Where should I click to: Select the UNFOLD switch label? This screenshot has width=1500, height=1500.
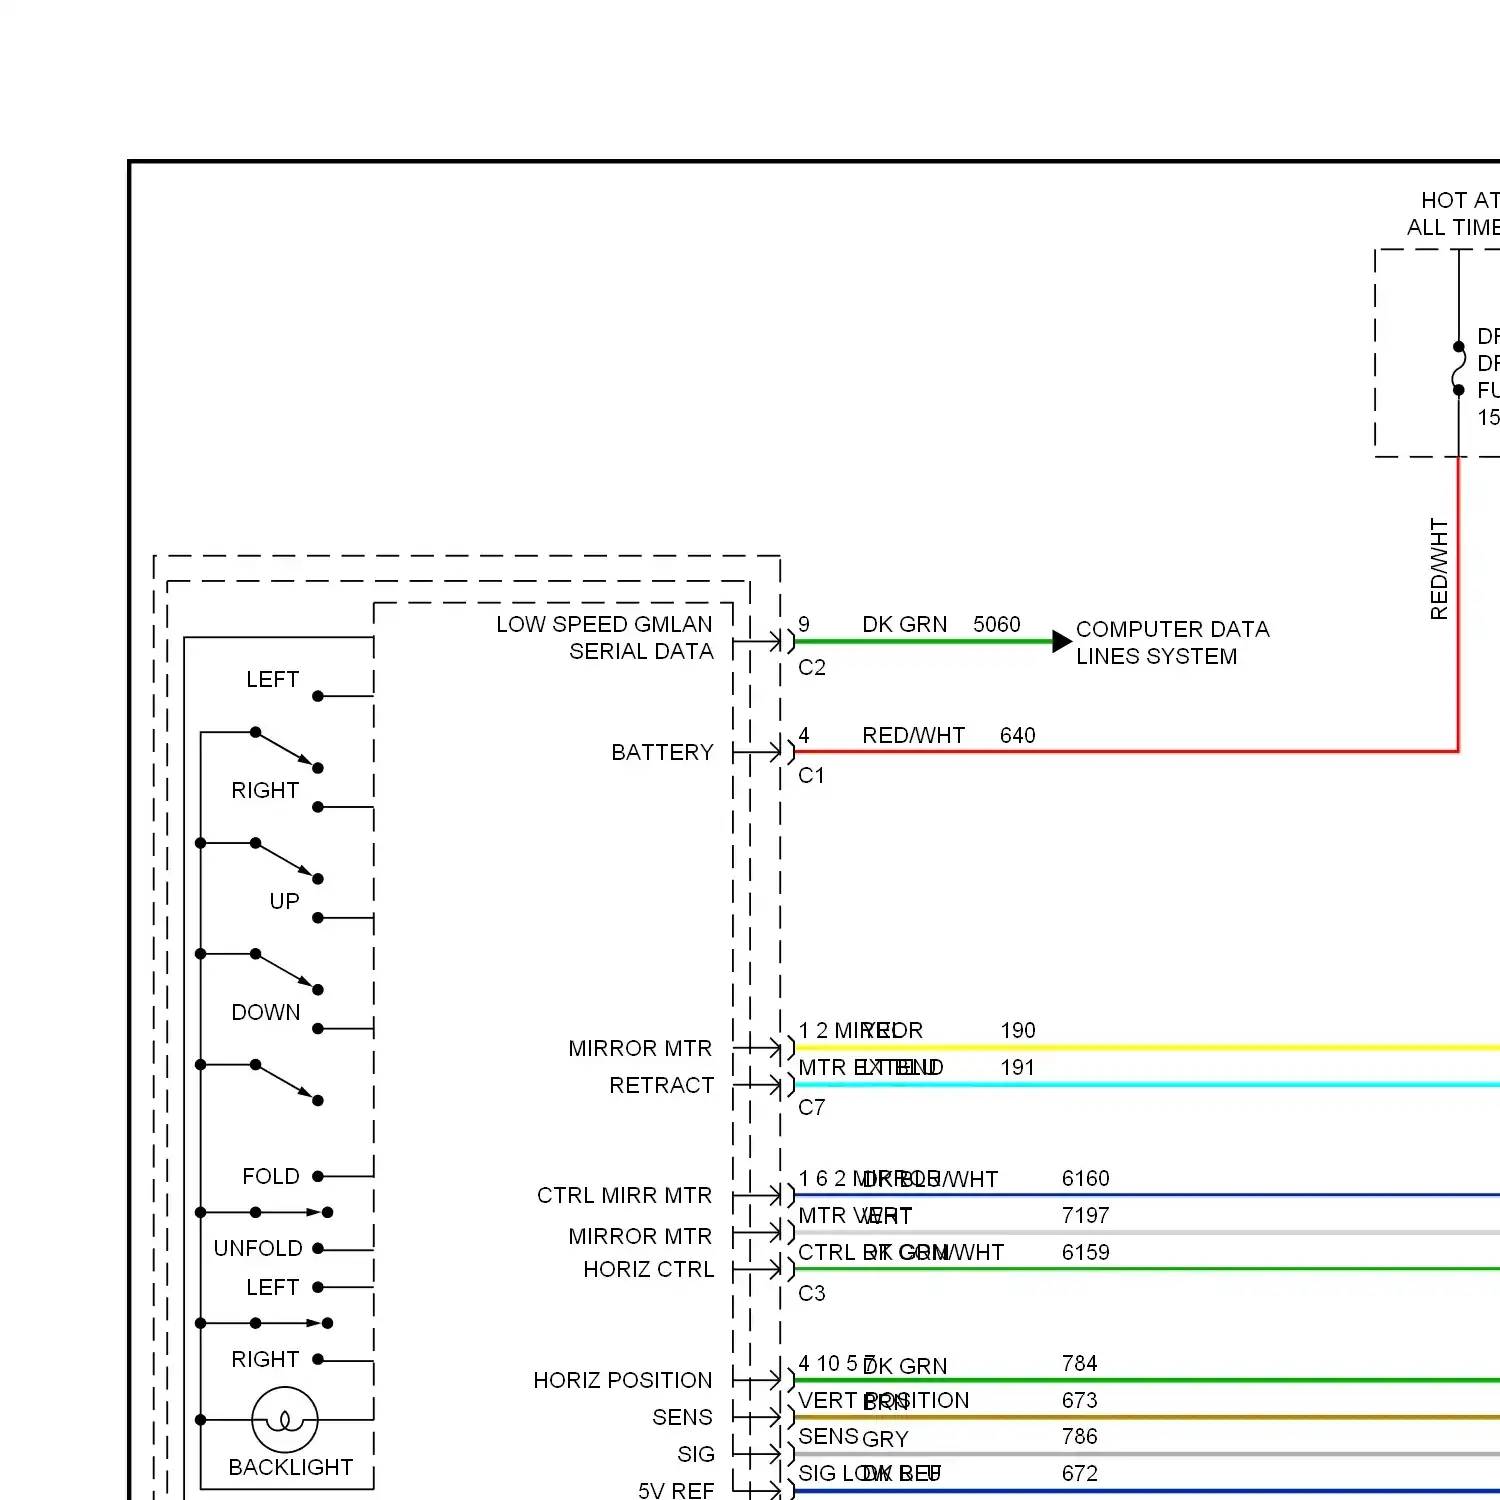tap(258, 1248)
